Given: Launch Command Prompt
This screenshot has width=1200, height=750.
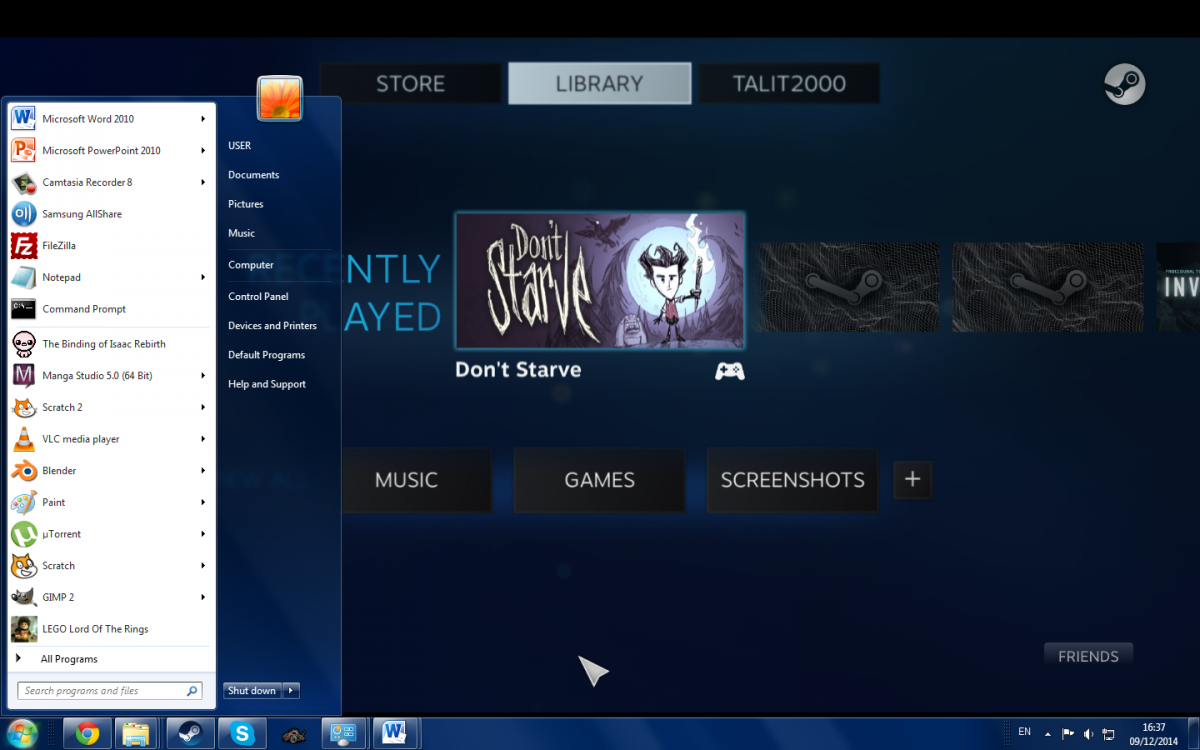Looking at the screenshot, I should 110,309.
